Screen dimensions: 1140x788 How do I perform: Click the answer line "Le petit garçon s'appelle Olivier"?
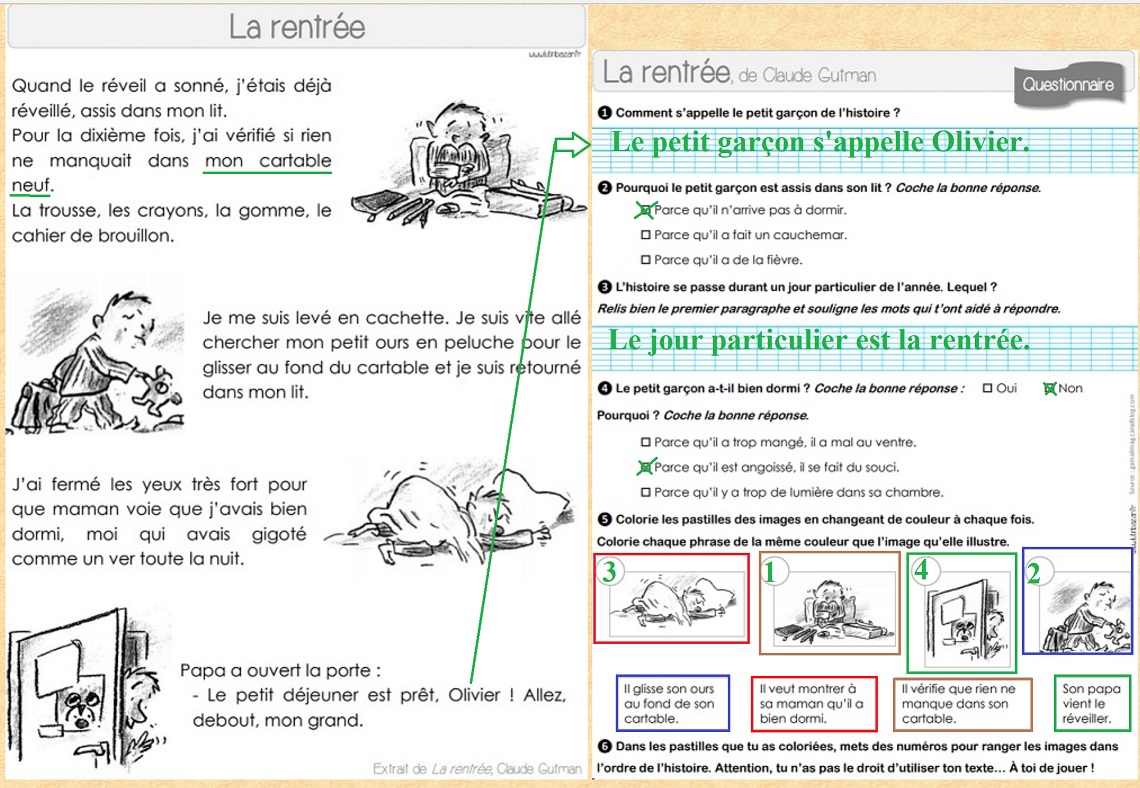820,143
